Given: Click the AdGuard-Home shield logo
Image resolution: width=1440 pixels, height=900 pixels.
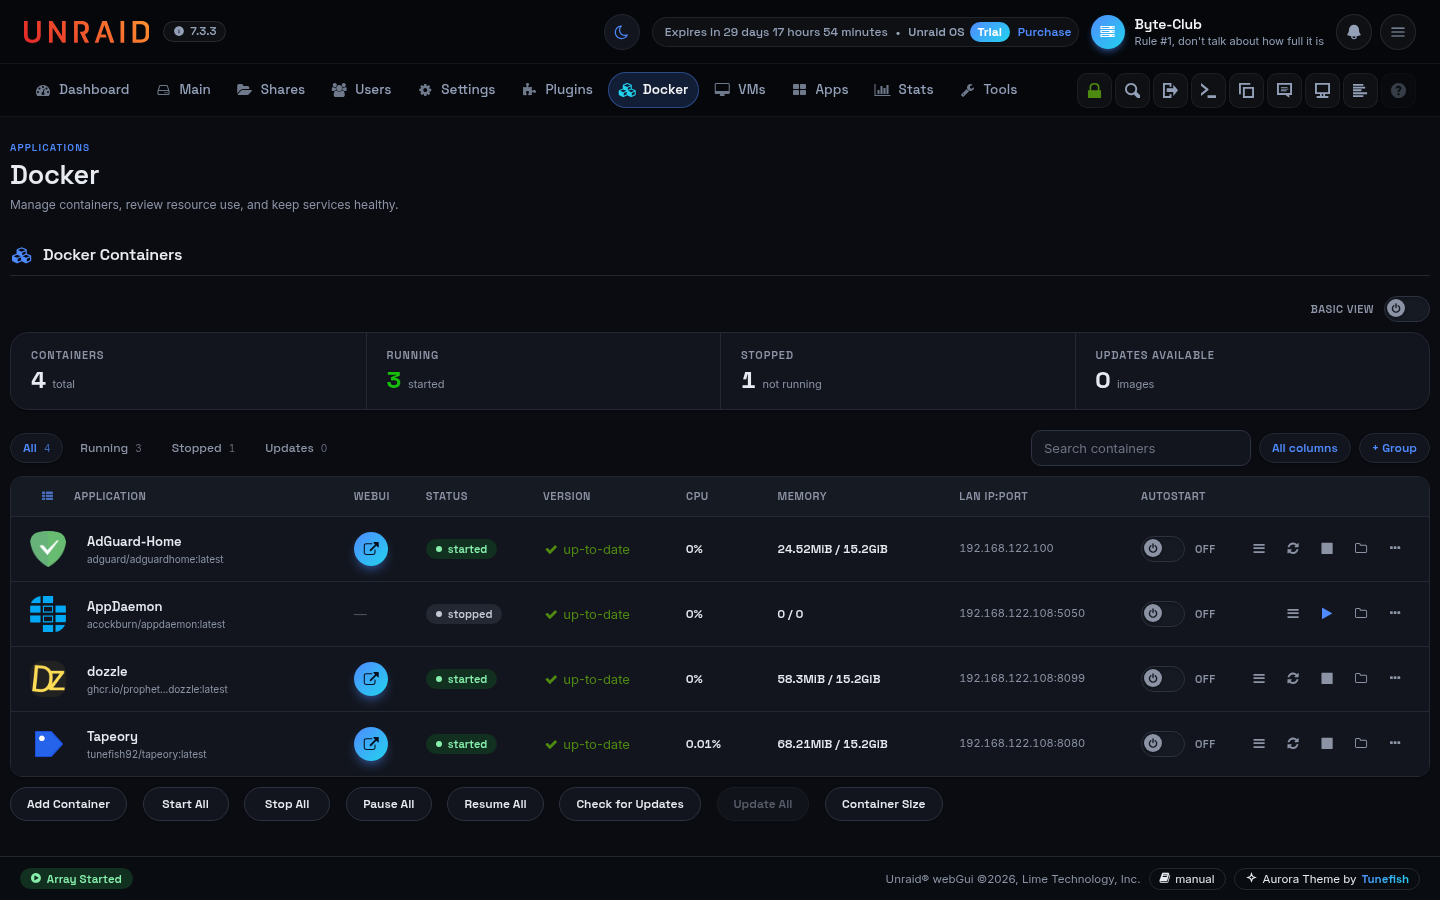Looking at the screenshot, I should 48,549.
